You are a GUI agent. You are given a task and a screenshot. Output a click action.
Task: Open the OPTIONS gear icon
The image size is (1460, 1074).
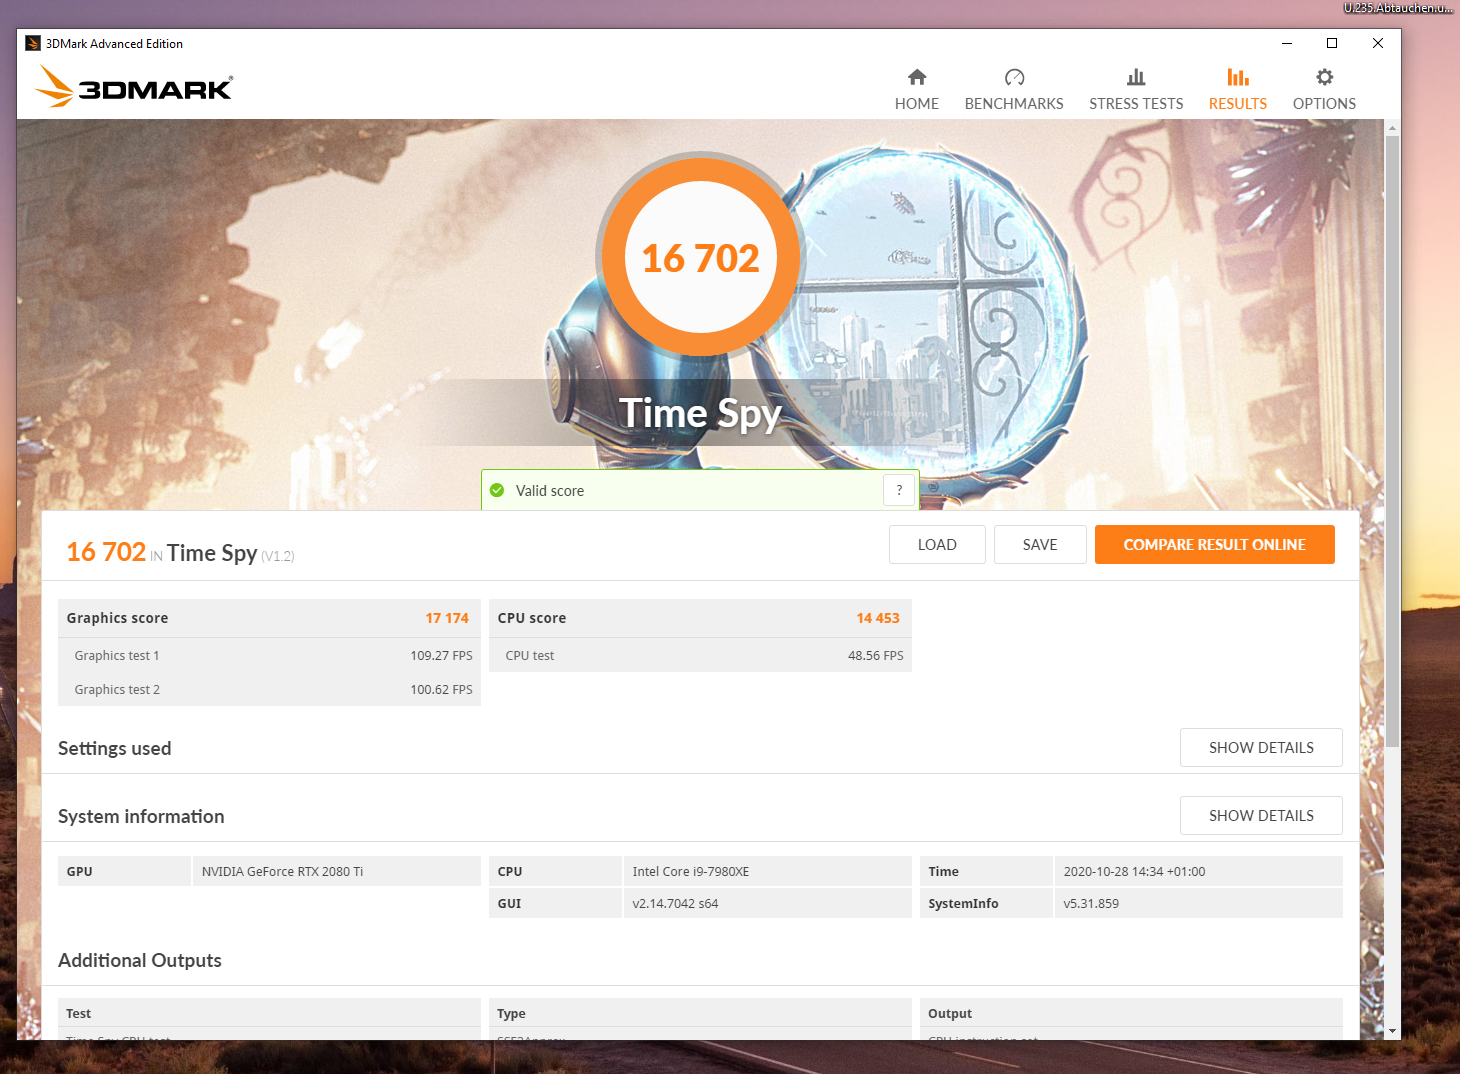[x=1324, y=77]
